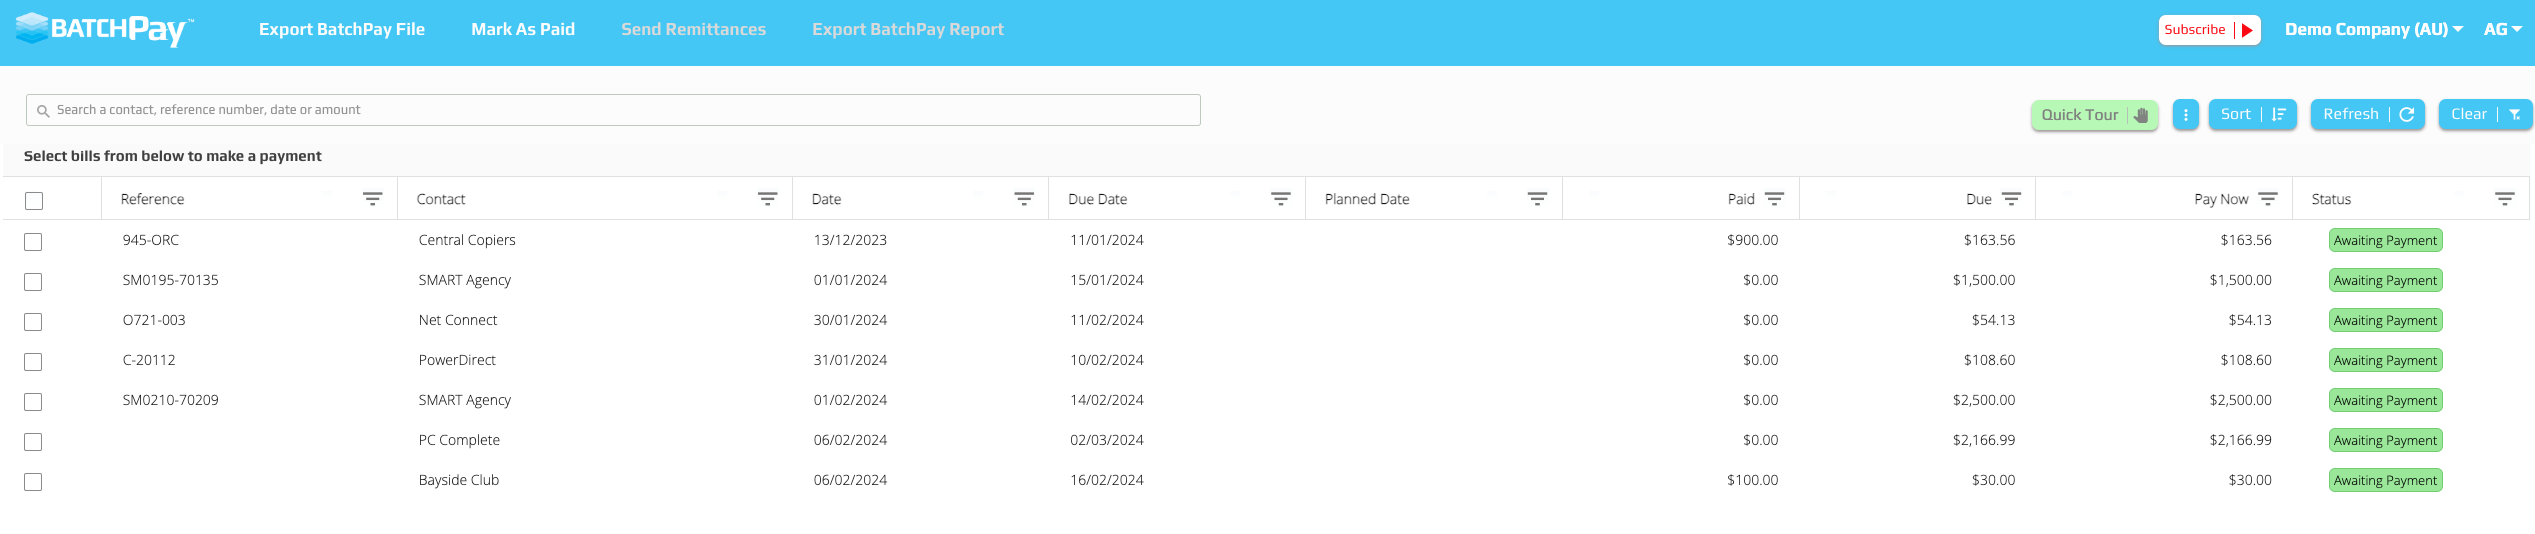This screenshot has height=534, width=2535.
Task: Check the SM0195-70135 bill checkbox
Action: pyautogui.click(x=33, y=282)
